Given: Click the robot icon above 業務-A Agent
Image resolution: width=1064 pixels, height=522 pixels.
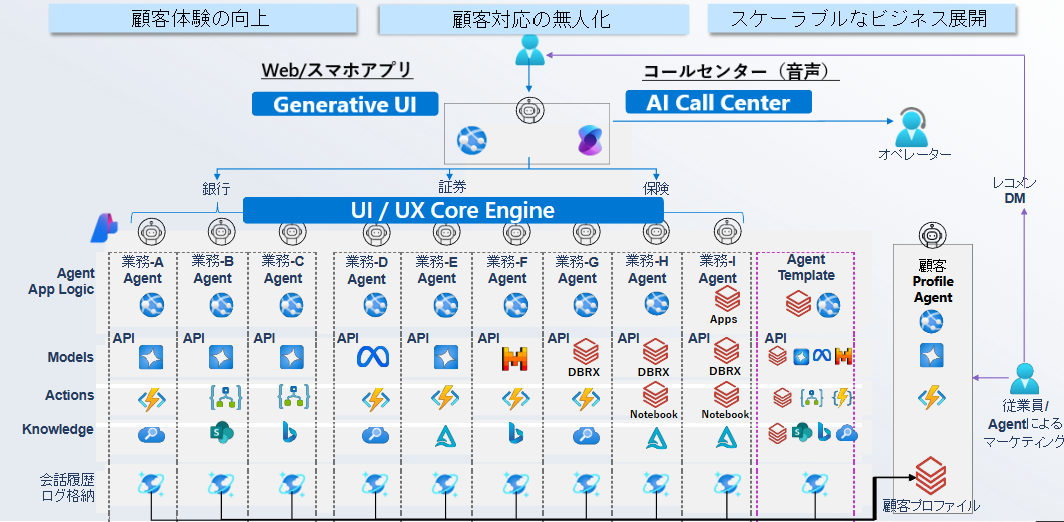Looking at the screenshot, I should click(151, 233).
